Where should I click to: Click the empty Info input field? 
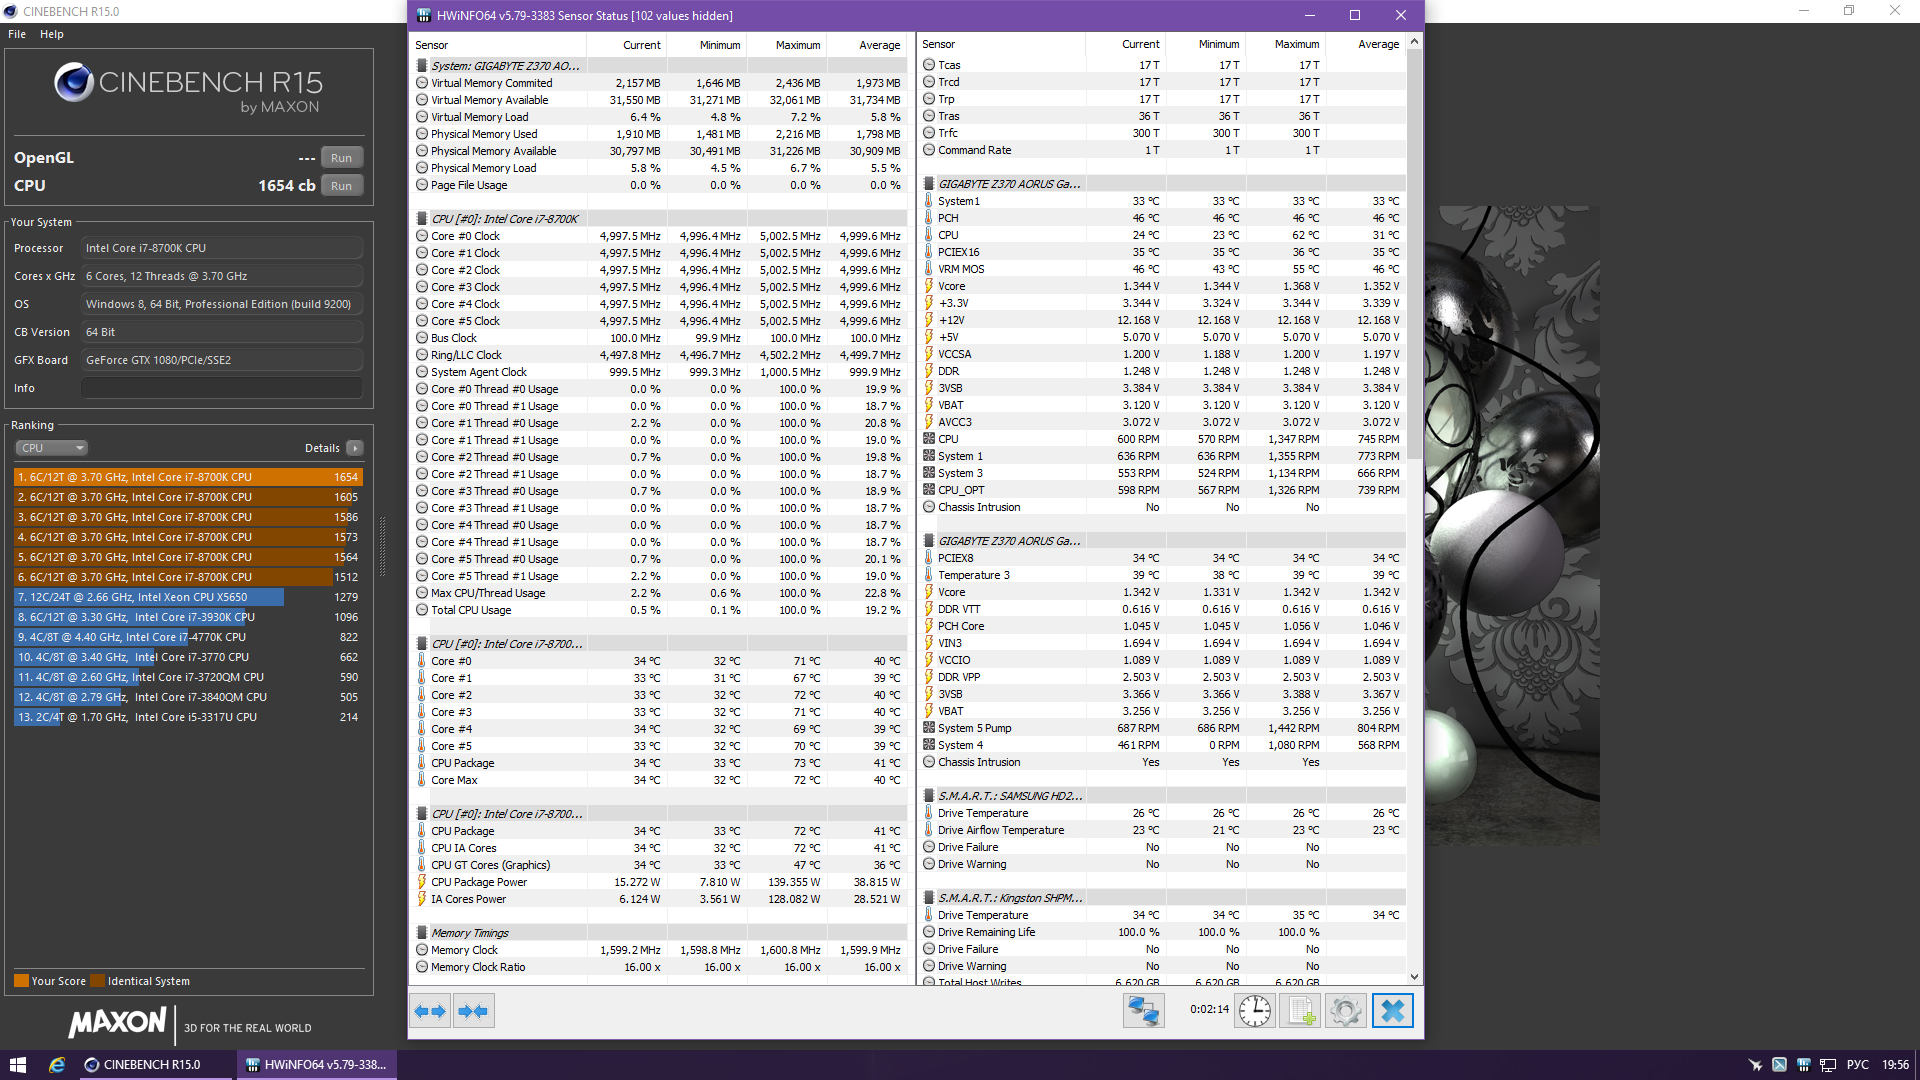pyautogui.click(x=221, y=388)
